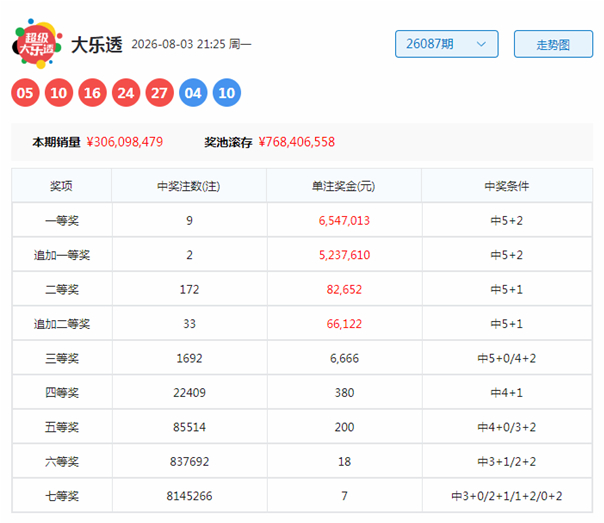The image size is (604, 523).
Task: Click the 奖项 column header
Action: (x=61, y=186)
